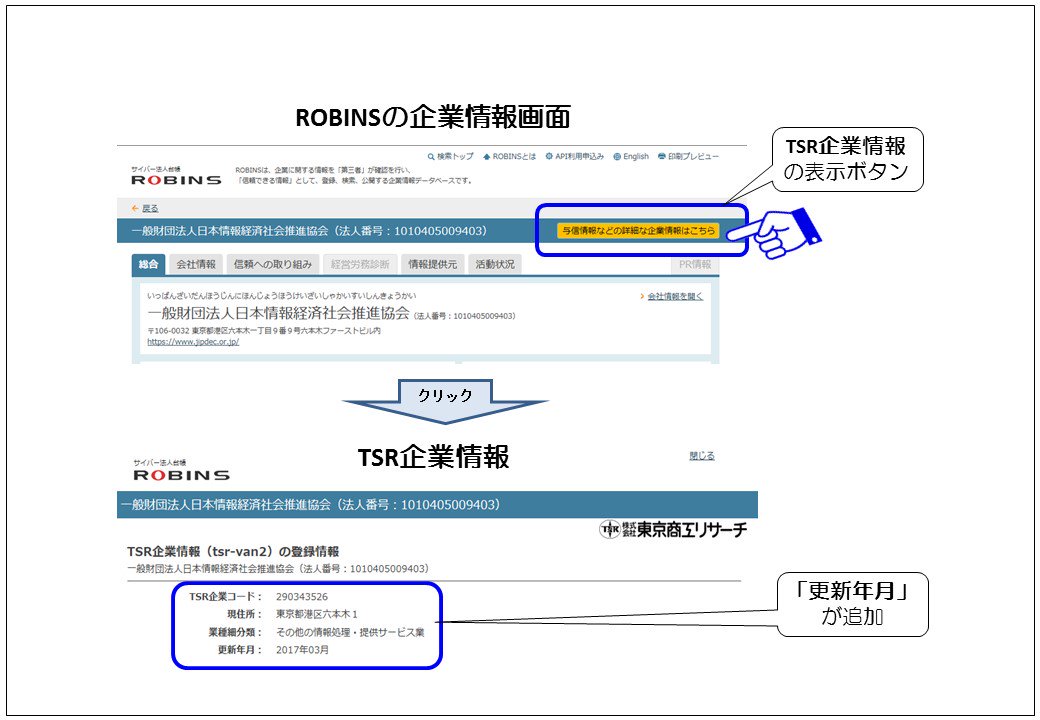Select TSR企業コード value 290343526

pos(302,597)
